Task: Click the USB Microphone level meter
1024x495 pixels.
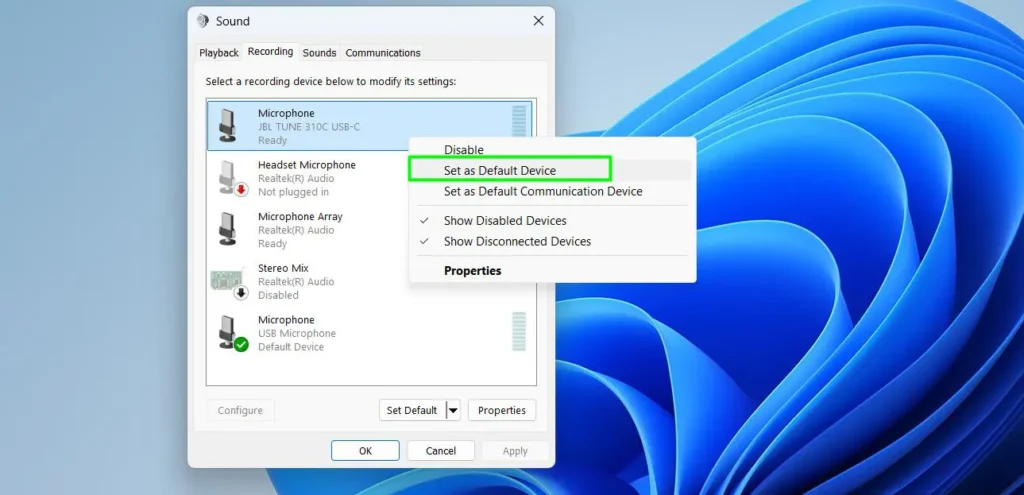Action: tap(519, 332)
